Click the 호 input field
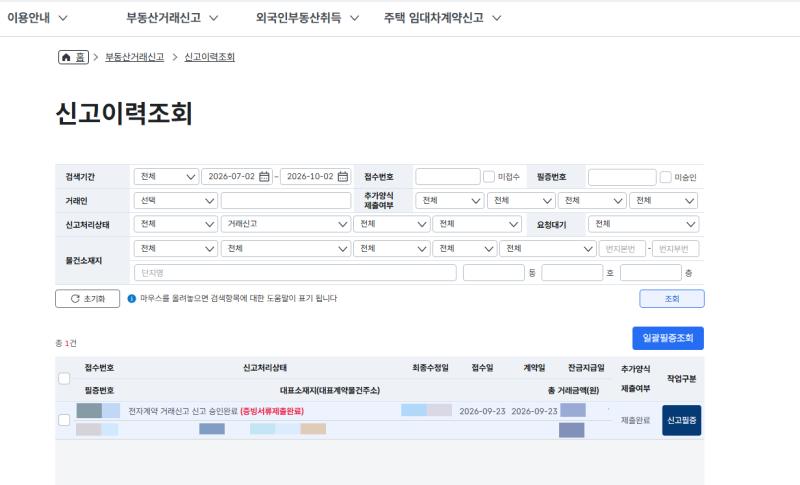The height and width of the screenshot is (485, 800). (x=572, y=273)
